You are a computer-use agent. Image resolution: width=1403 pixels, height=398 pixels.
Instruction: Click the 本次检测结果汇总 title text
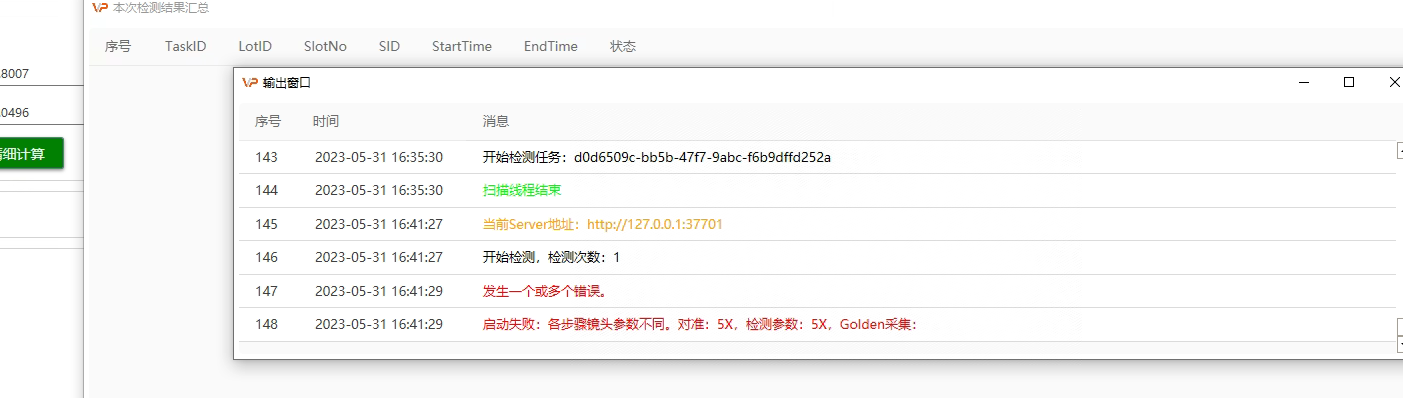[x=161, y=8]
